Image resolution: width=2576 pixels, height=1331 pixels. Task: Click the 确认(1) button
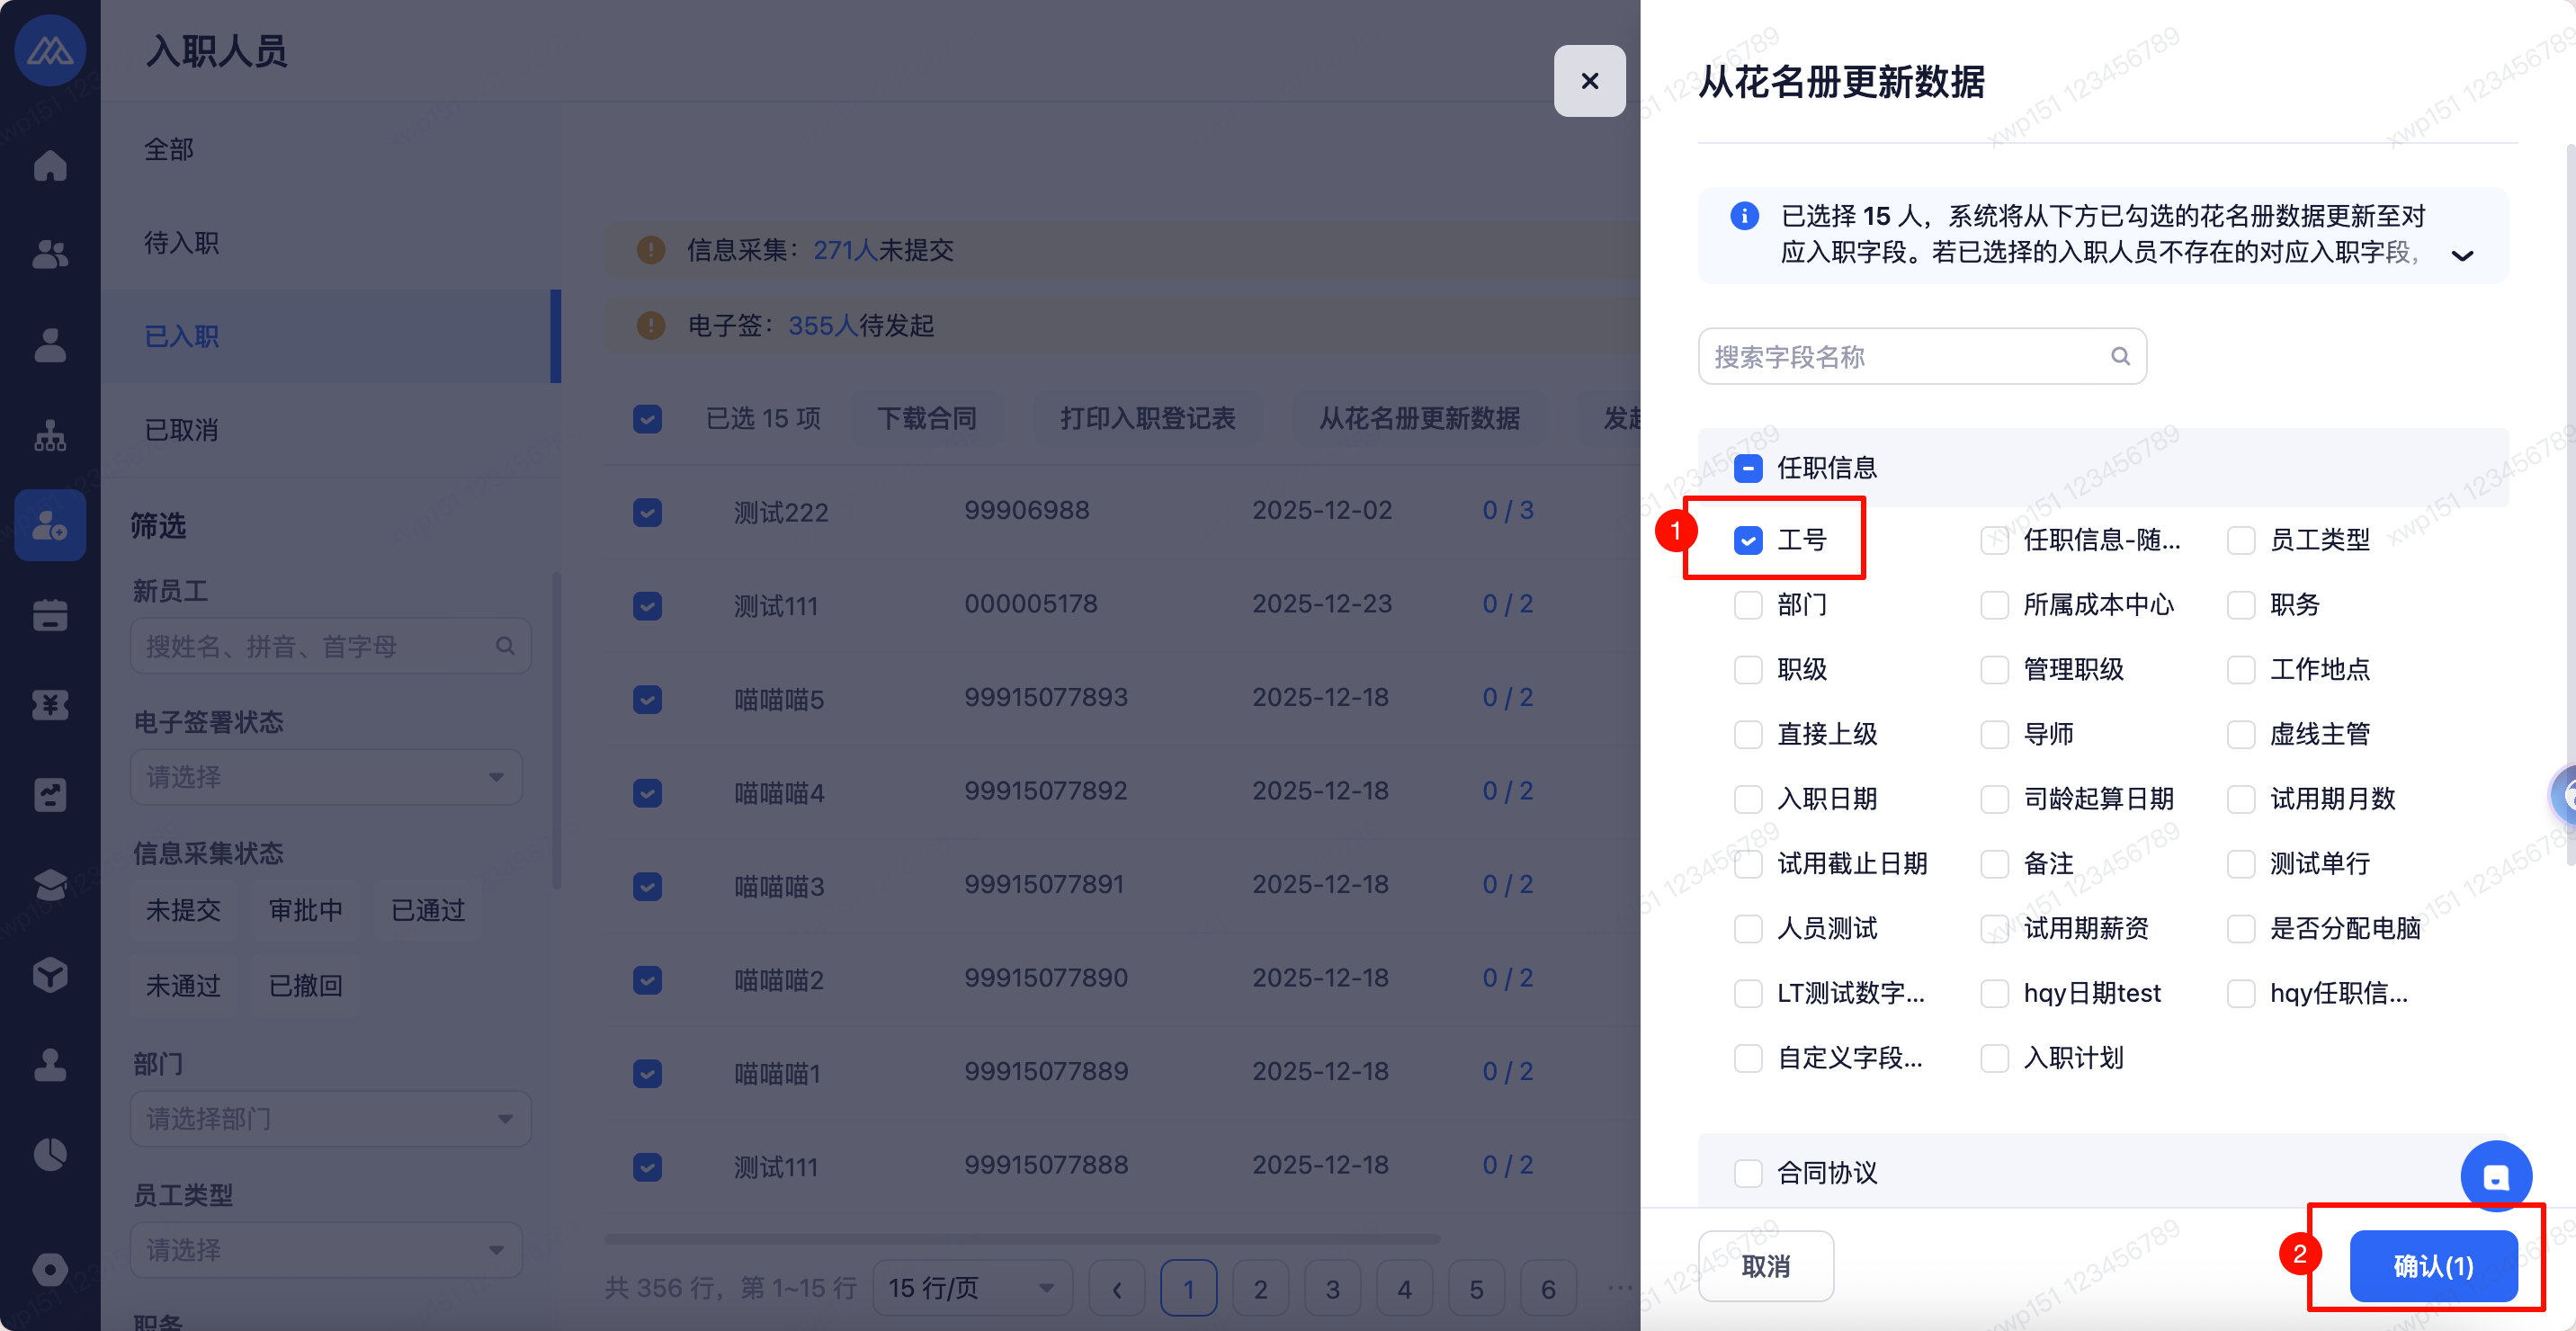[x=2432, y=1266]
